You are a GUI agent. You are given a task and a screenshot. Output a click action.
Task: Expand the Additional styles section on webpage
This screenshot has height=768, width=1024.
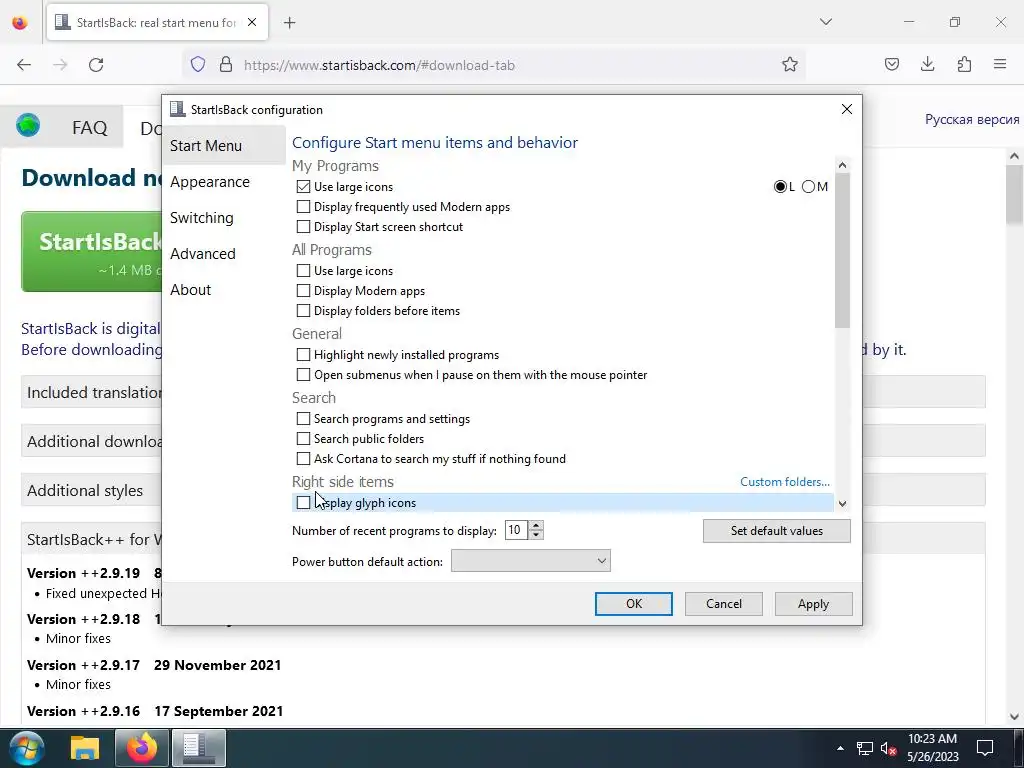point(85,490)
